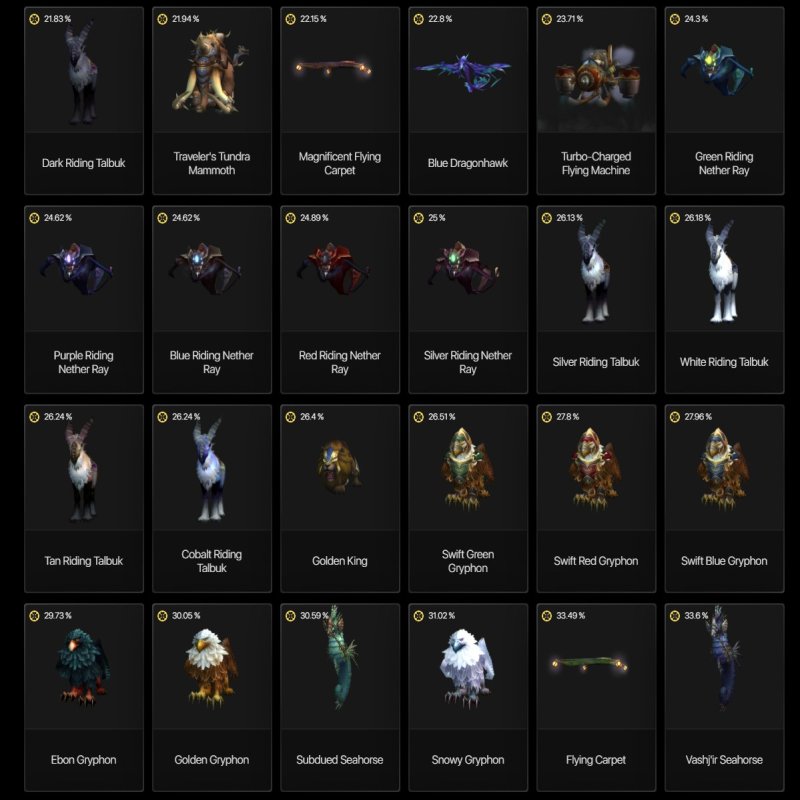Image resolution: width=800 pixels, height=800 pixels.
Task: Select the Subdued Seahorse mount image
Action: [340, 658]
